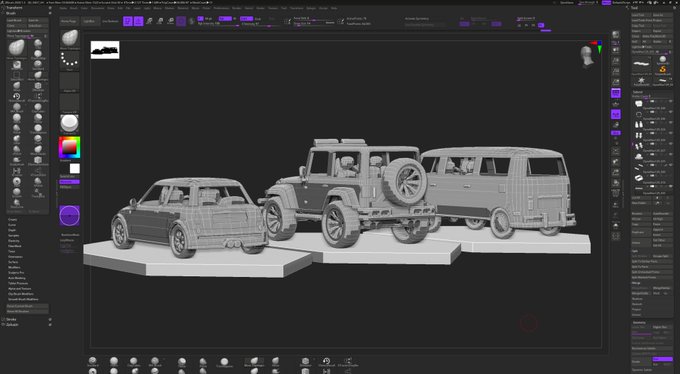Click Load Brush button
Screen dimensions: 680x374
click(x=16, y=20)
